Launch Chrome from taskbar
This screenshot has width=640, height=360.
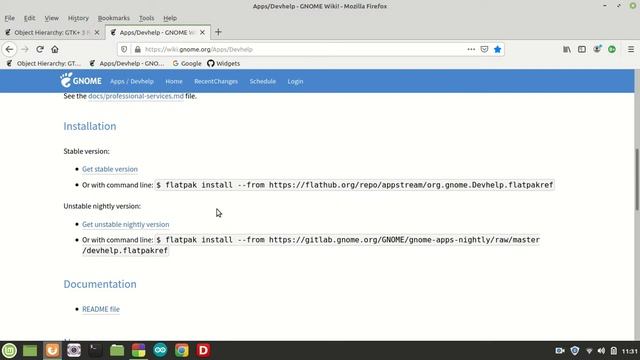pos(182,350)
